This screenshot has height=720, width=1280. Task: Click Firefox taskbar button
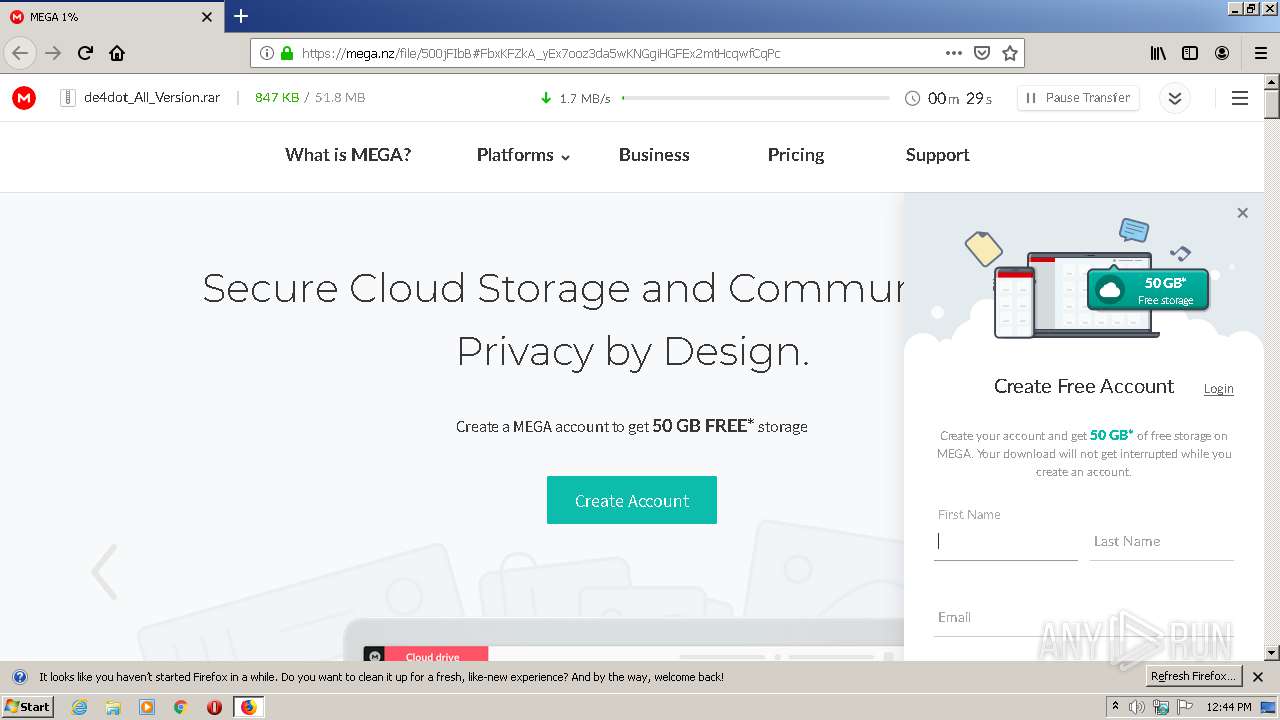pos(248,707)
